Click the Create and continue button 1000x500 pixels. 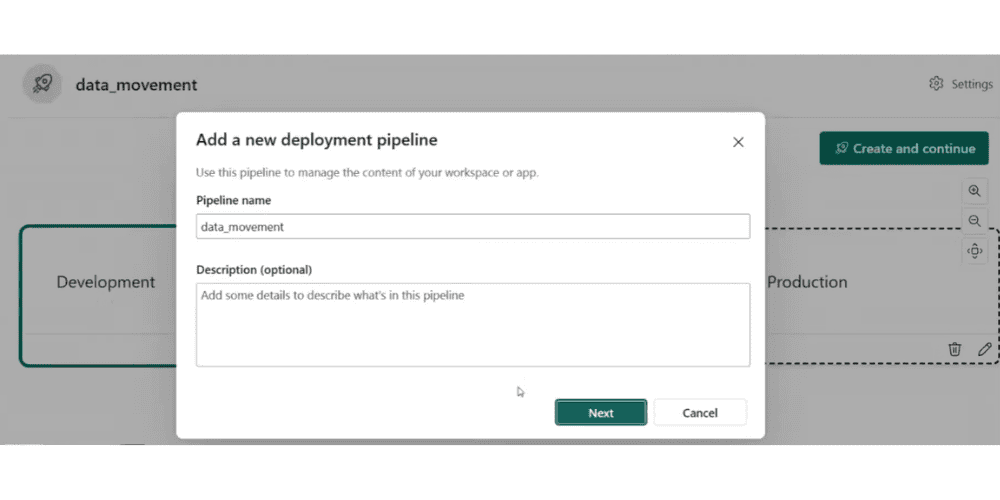click(904, 148)
